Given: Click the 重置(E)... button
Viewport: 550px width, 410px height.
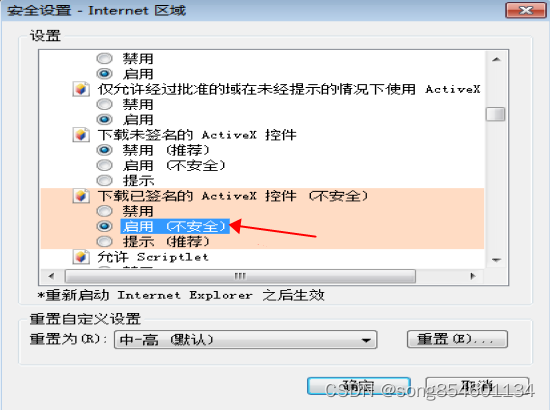Looking at the screenshot, I should pos(457,339).
